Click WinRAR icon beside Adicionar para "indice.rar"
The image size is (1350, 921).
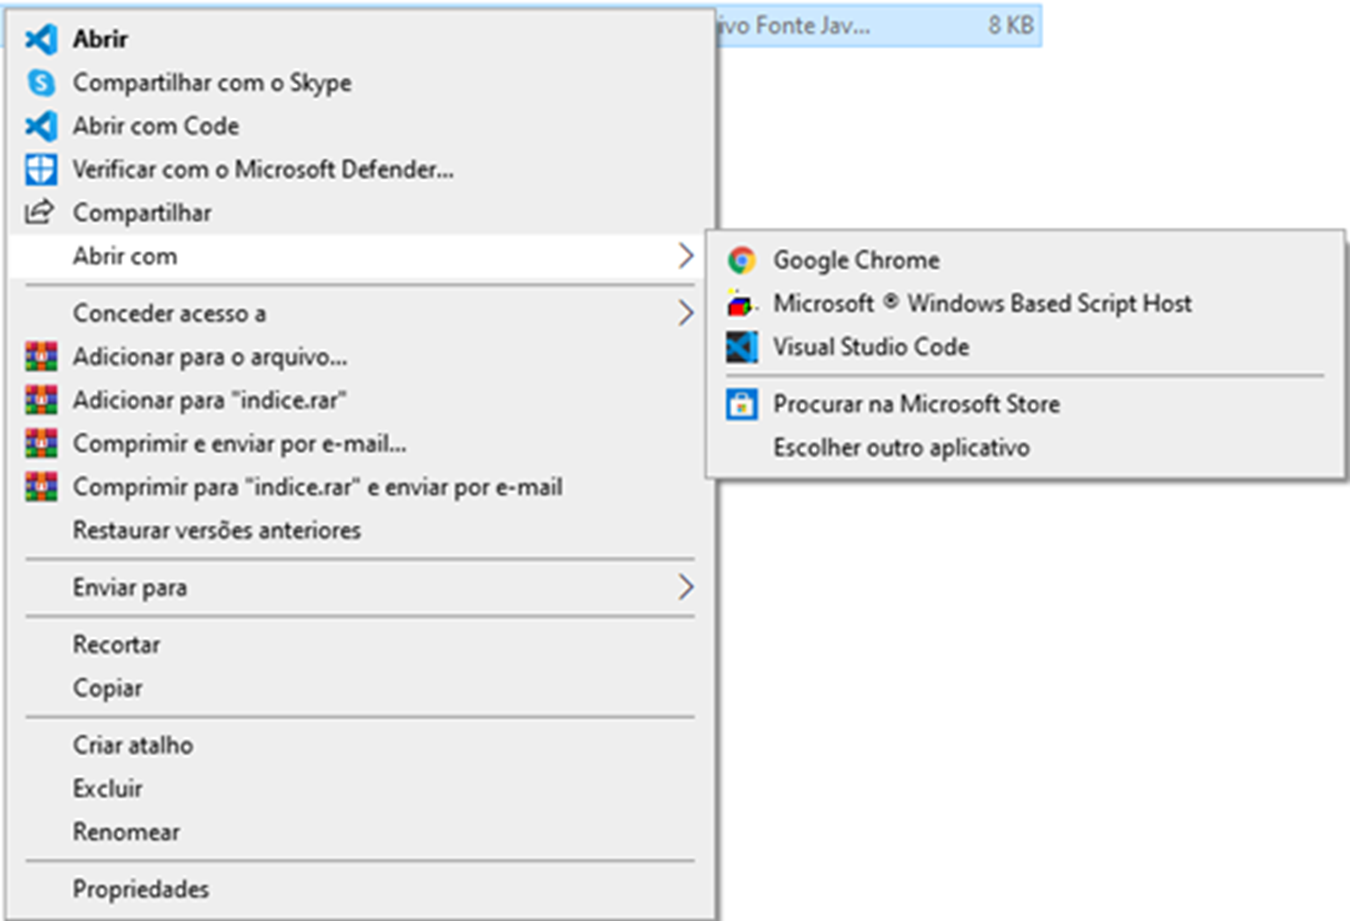click(41, 400)
